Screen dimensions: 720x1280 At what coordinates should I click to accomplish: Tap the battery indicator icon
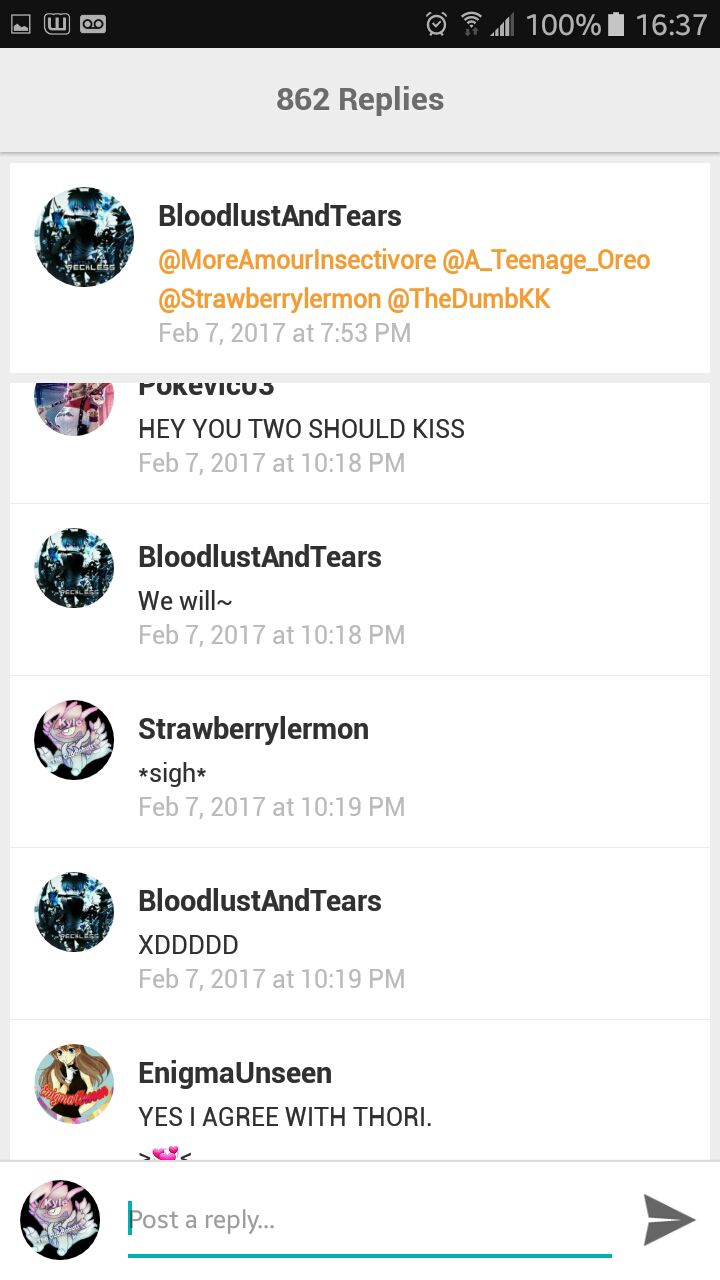pyautogui.click(x=616, y=24)
